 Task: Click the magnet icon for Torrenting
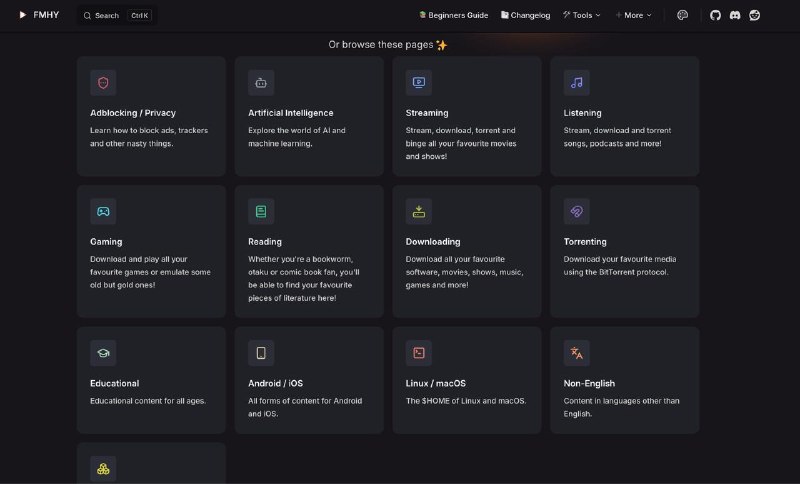577,211
